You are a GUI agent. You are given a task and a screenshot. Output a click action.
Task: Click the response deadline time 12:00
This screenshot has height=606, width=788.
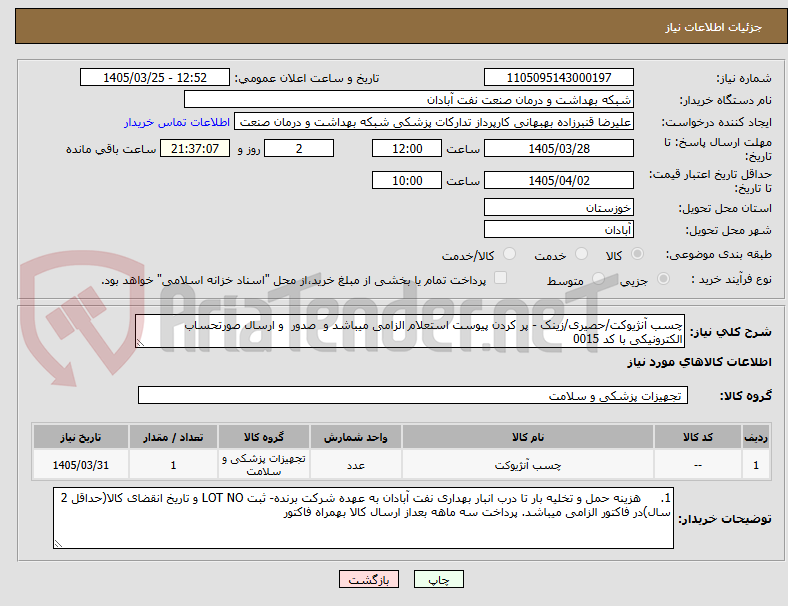coord(407,149)
